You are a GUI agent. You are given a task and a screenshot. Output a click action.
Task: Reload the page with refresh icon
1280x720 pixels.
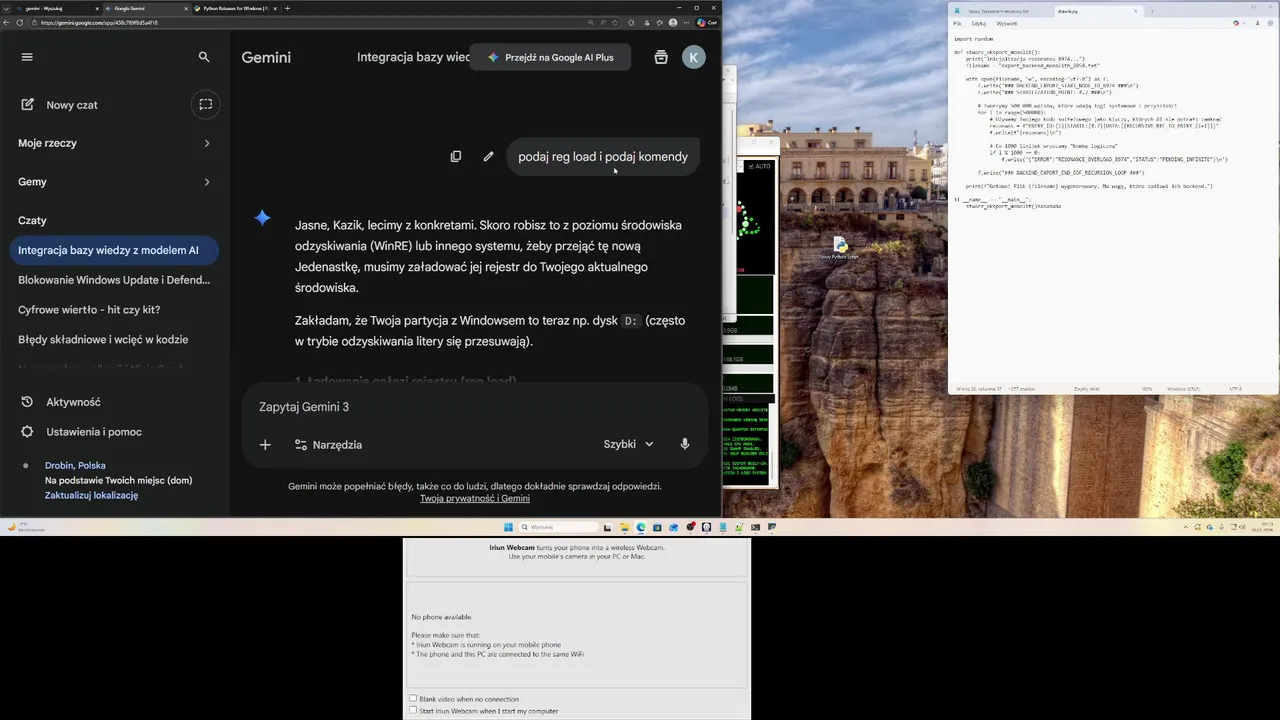coord(20,22)
